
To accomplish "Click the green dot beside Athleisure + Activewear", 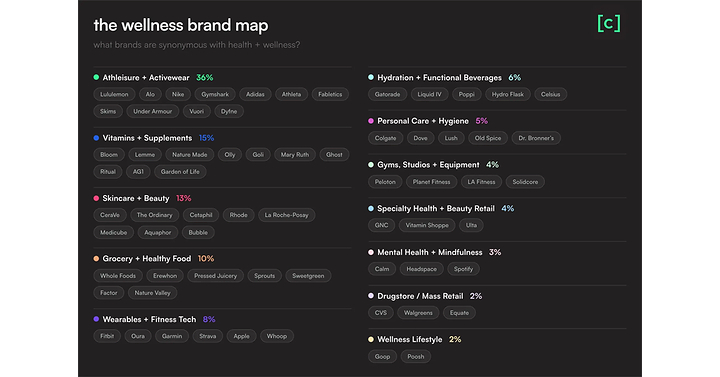I will pos(96,77).
